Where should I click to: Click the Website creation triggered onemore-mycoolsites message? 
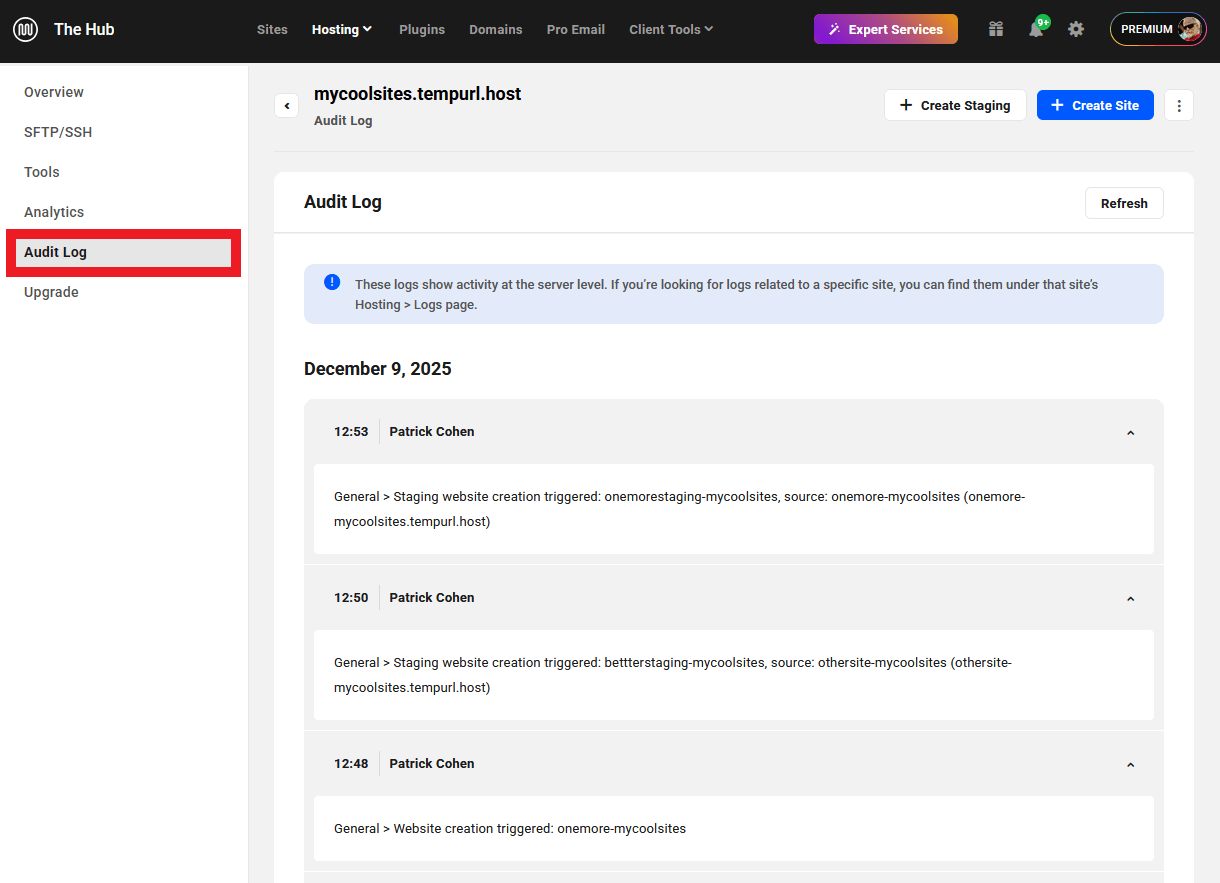[x=510, y=828]
